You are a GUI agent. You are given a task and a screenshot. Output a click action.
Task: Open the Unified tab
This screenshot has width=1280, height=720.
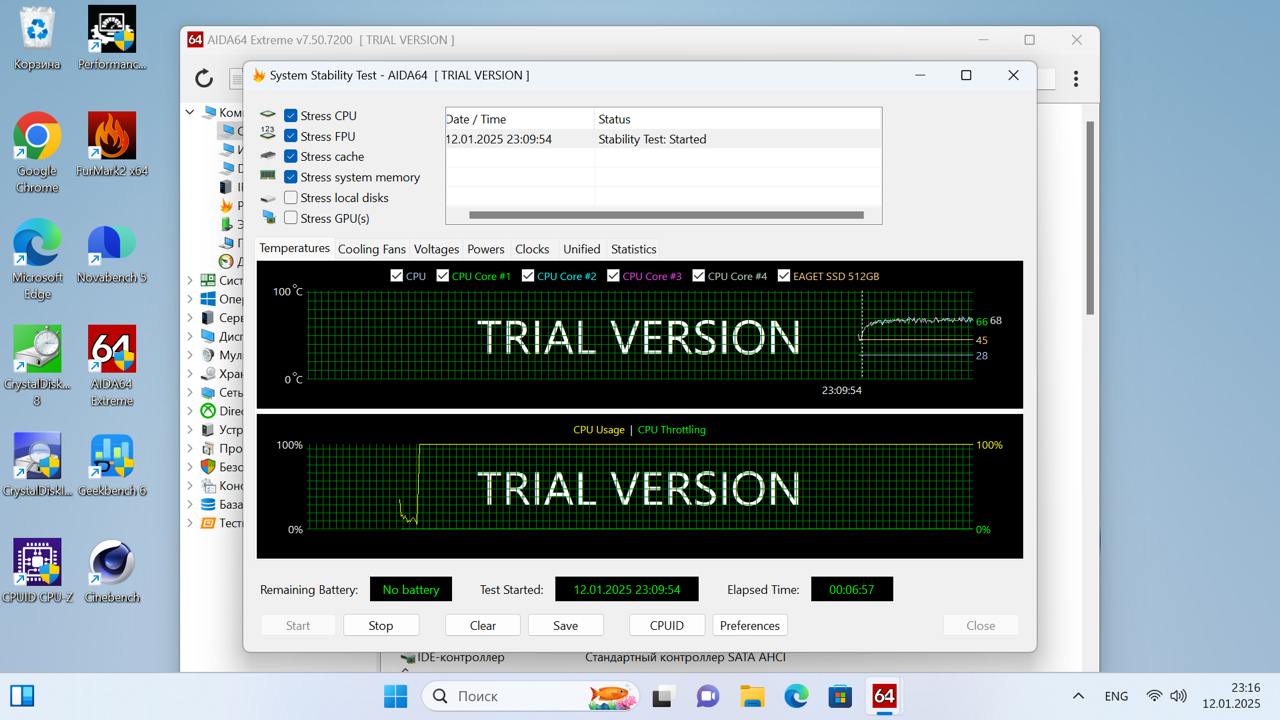click(581, 249)
